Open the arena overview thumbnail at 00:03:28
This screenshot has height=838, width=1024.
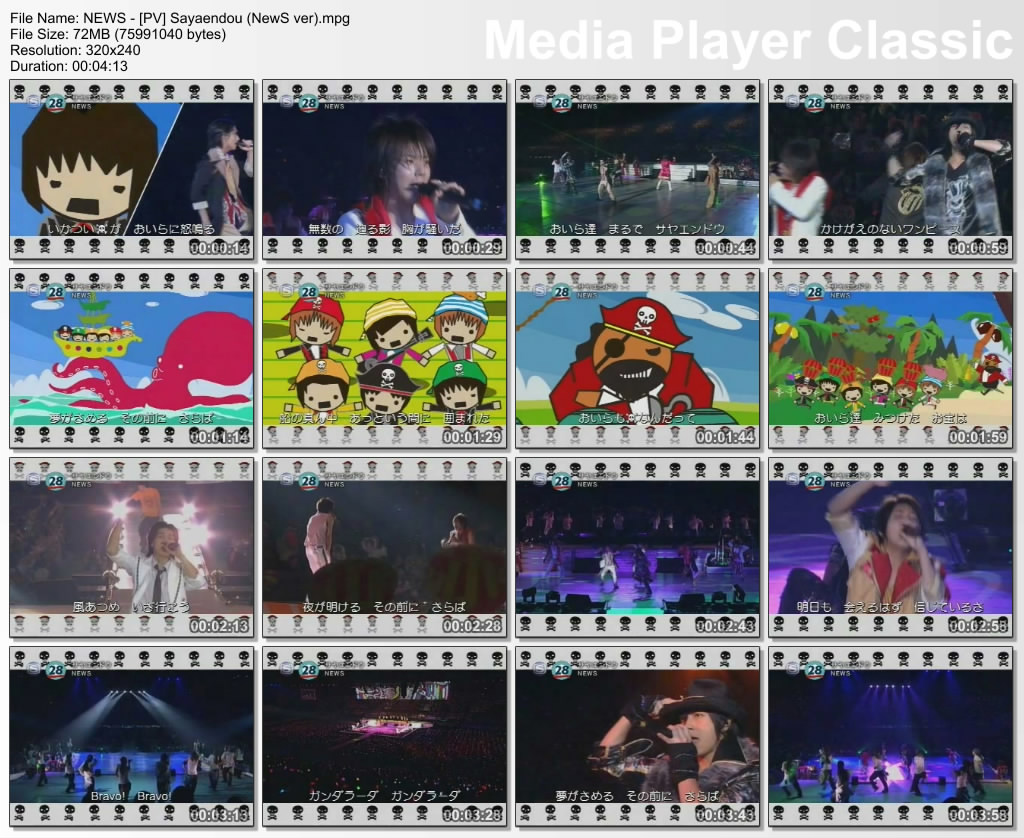pyautogui.click(x=385, y=737)
